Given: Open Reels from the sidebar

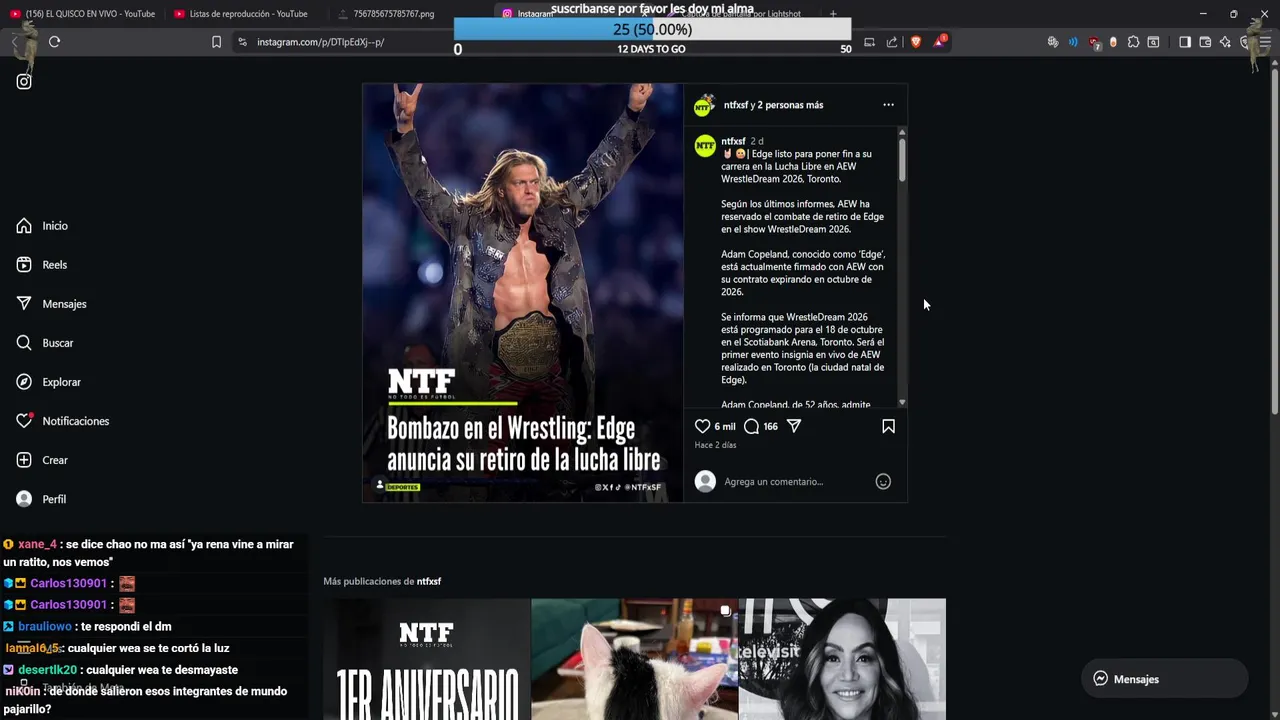Looking at the screenshot, I should point(42,265).
